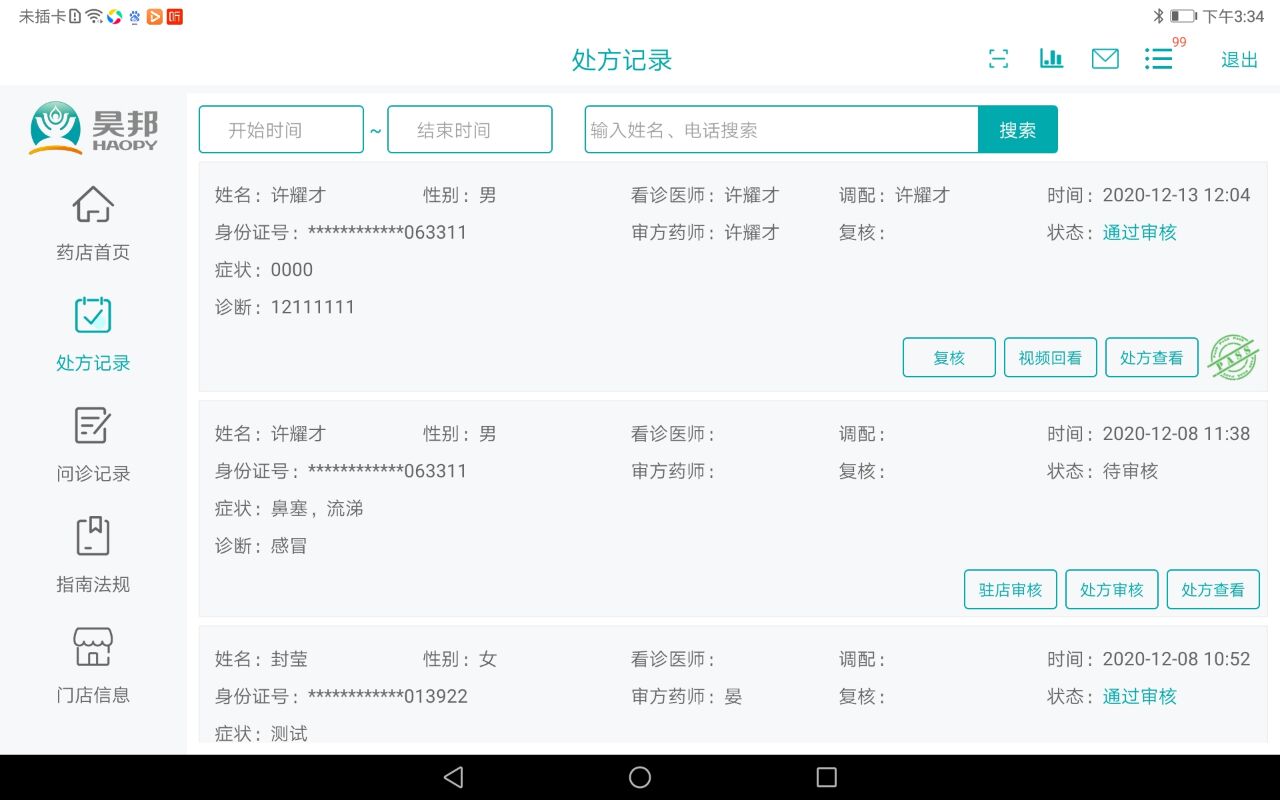Tap the HAOPY logo
1280x800 pixels.
pos(93,128)
